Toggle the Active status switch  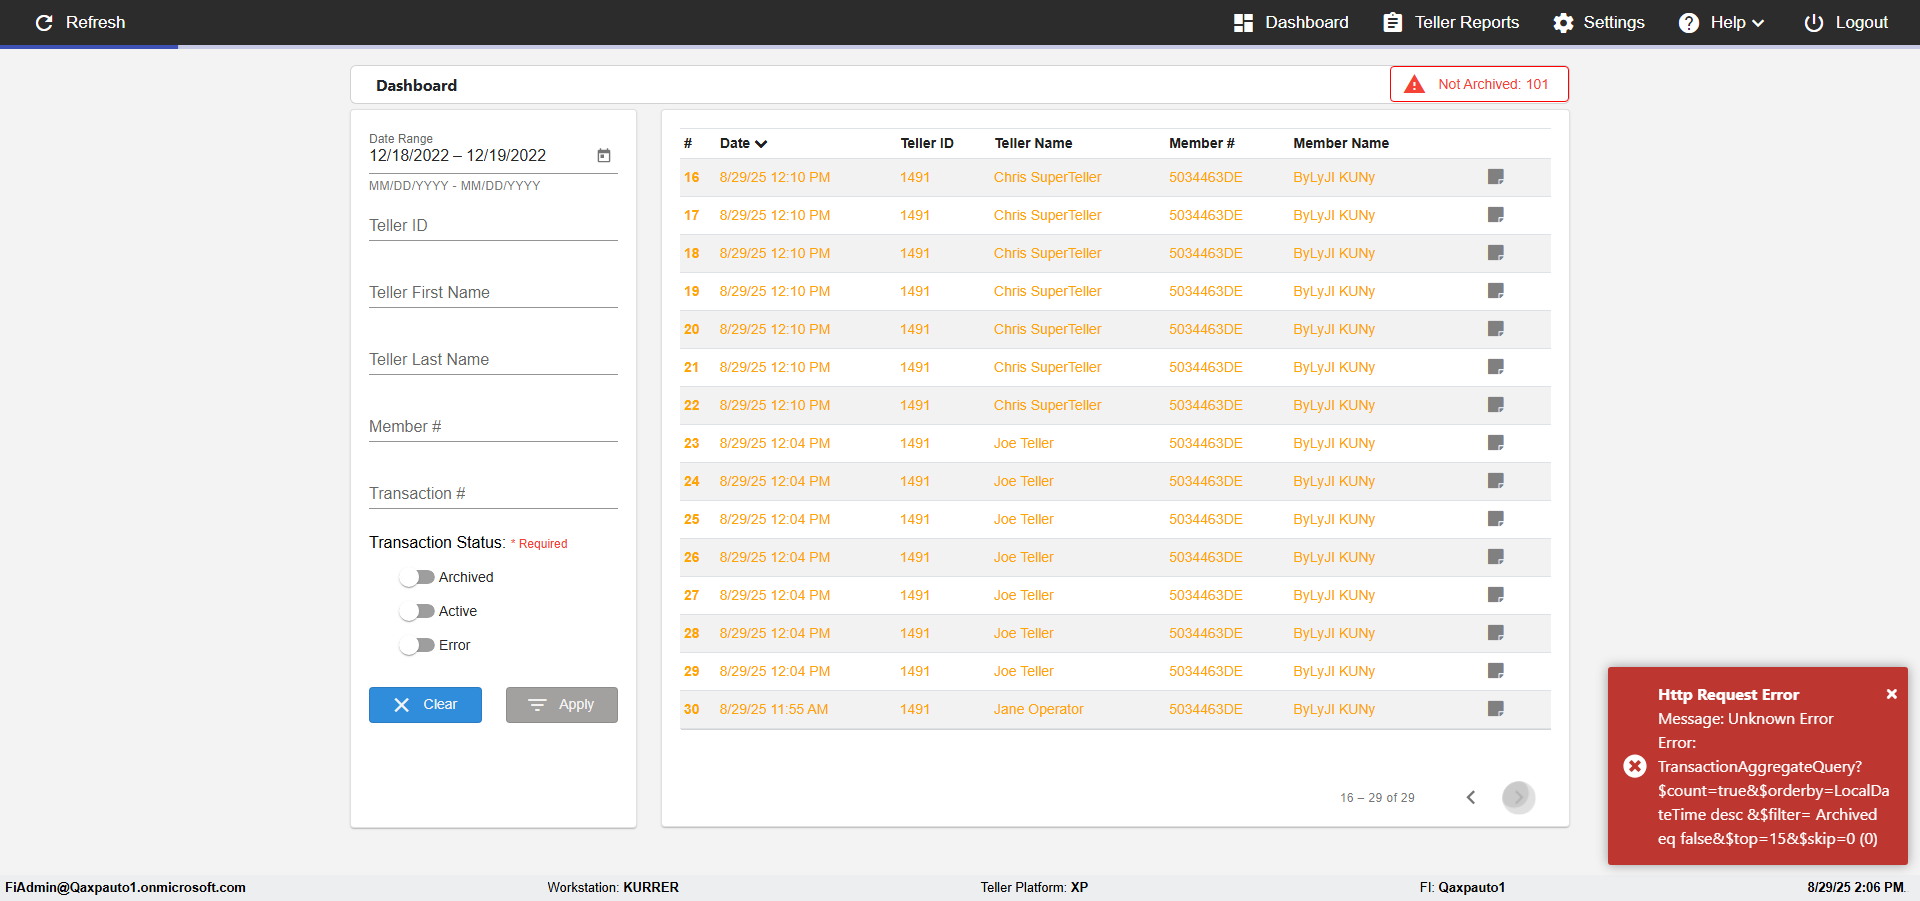click(417, 611)
